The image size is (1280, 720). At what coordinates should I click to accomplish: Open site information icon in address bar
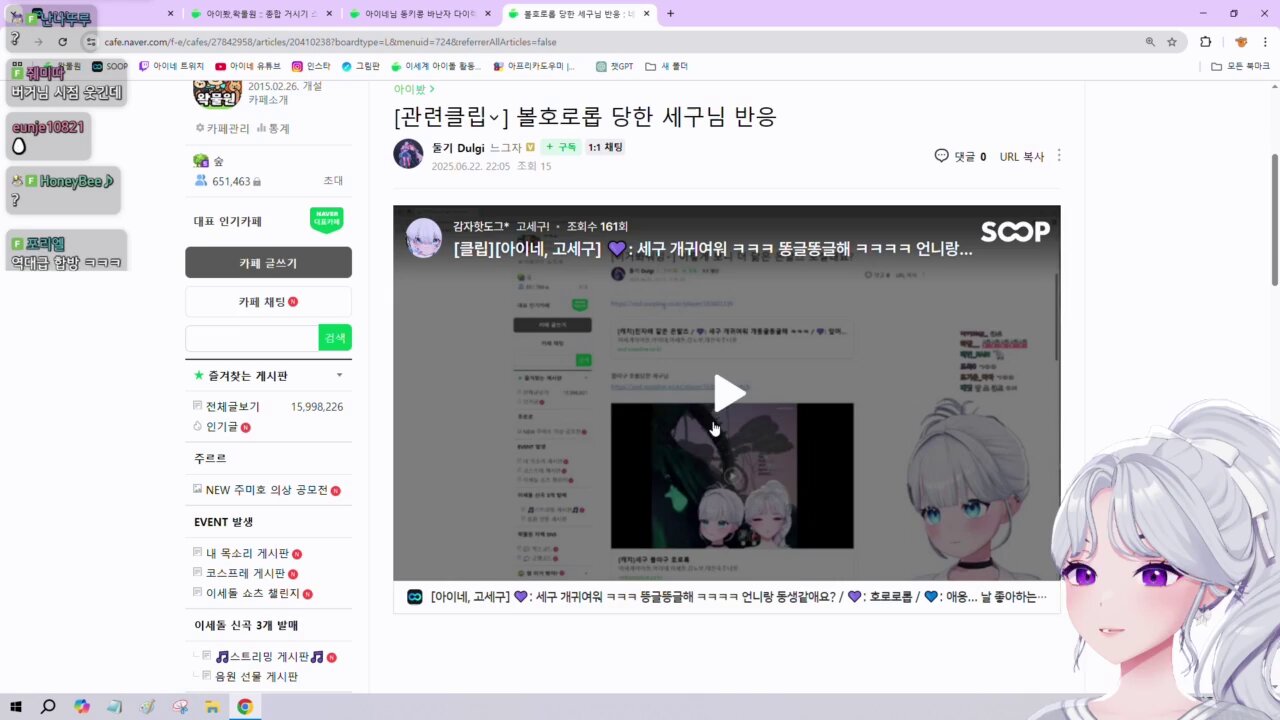90,42
